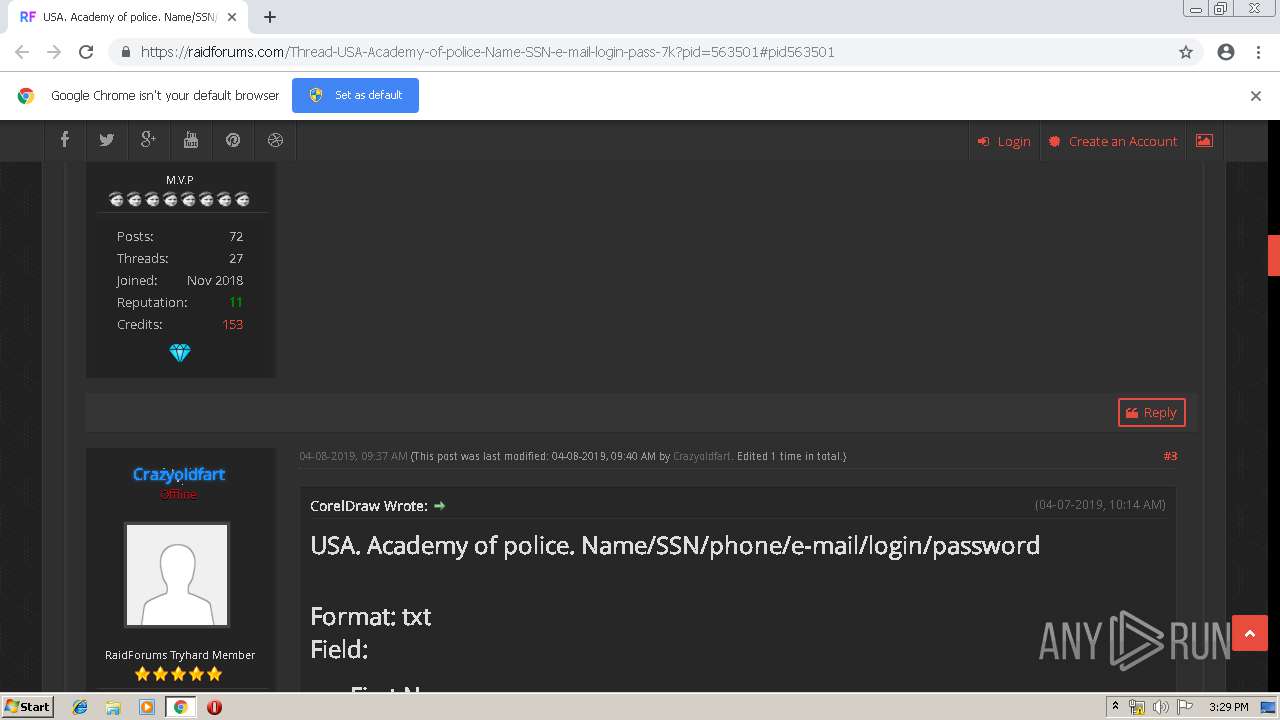Click the quoted post heading text
The width and height of the screenshot is (1280, 720).
[x=675, y=545]
